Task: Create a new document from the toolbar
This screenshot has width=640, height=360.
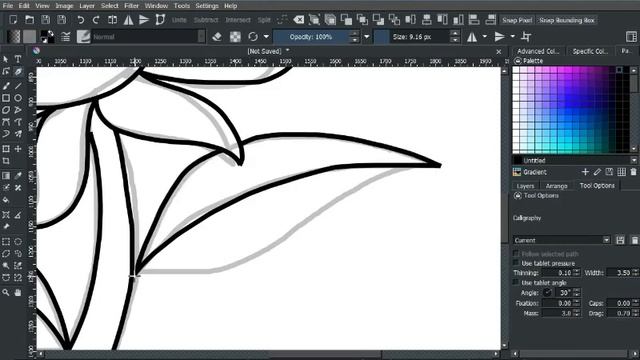Action: pyautogui.click(x=13, y=20)
